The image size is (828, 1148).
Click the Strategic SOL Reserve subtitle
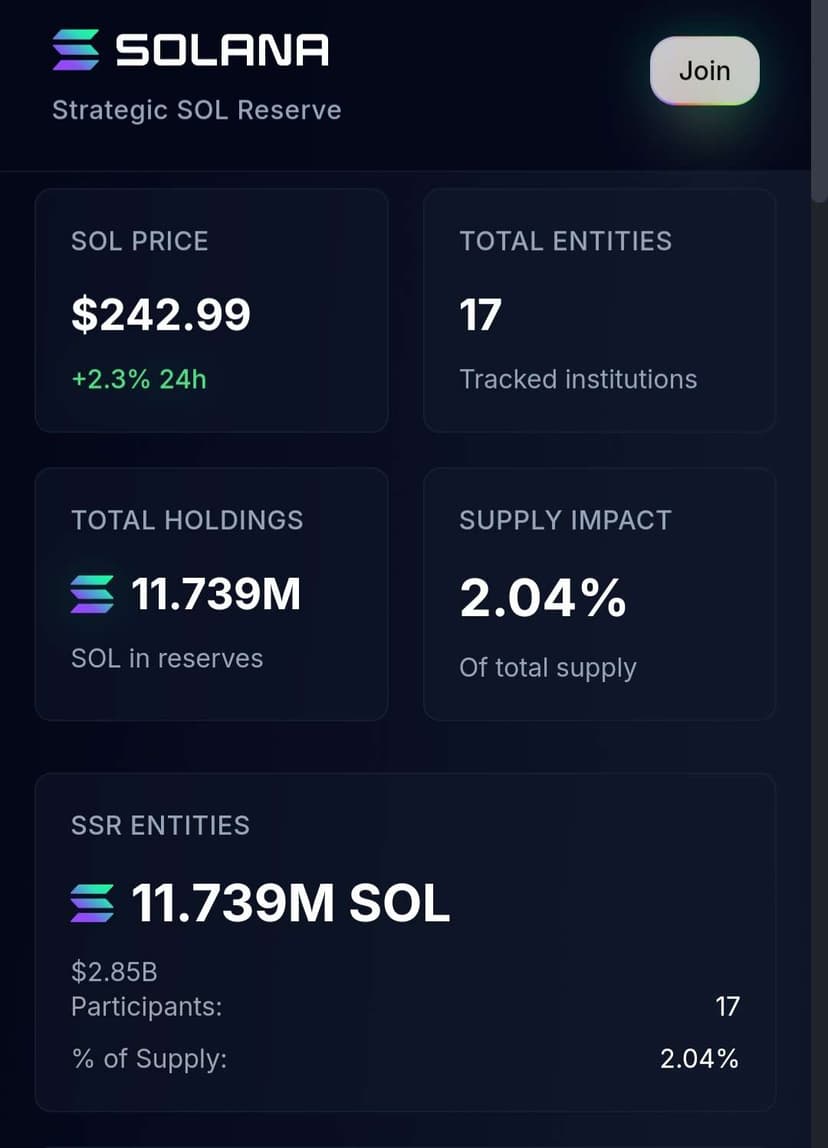coord(196,109)
